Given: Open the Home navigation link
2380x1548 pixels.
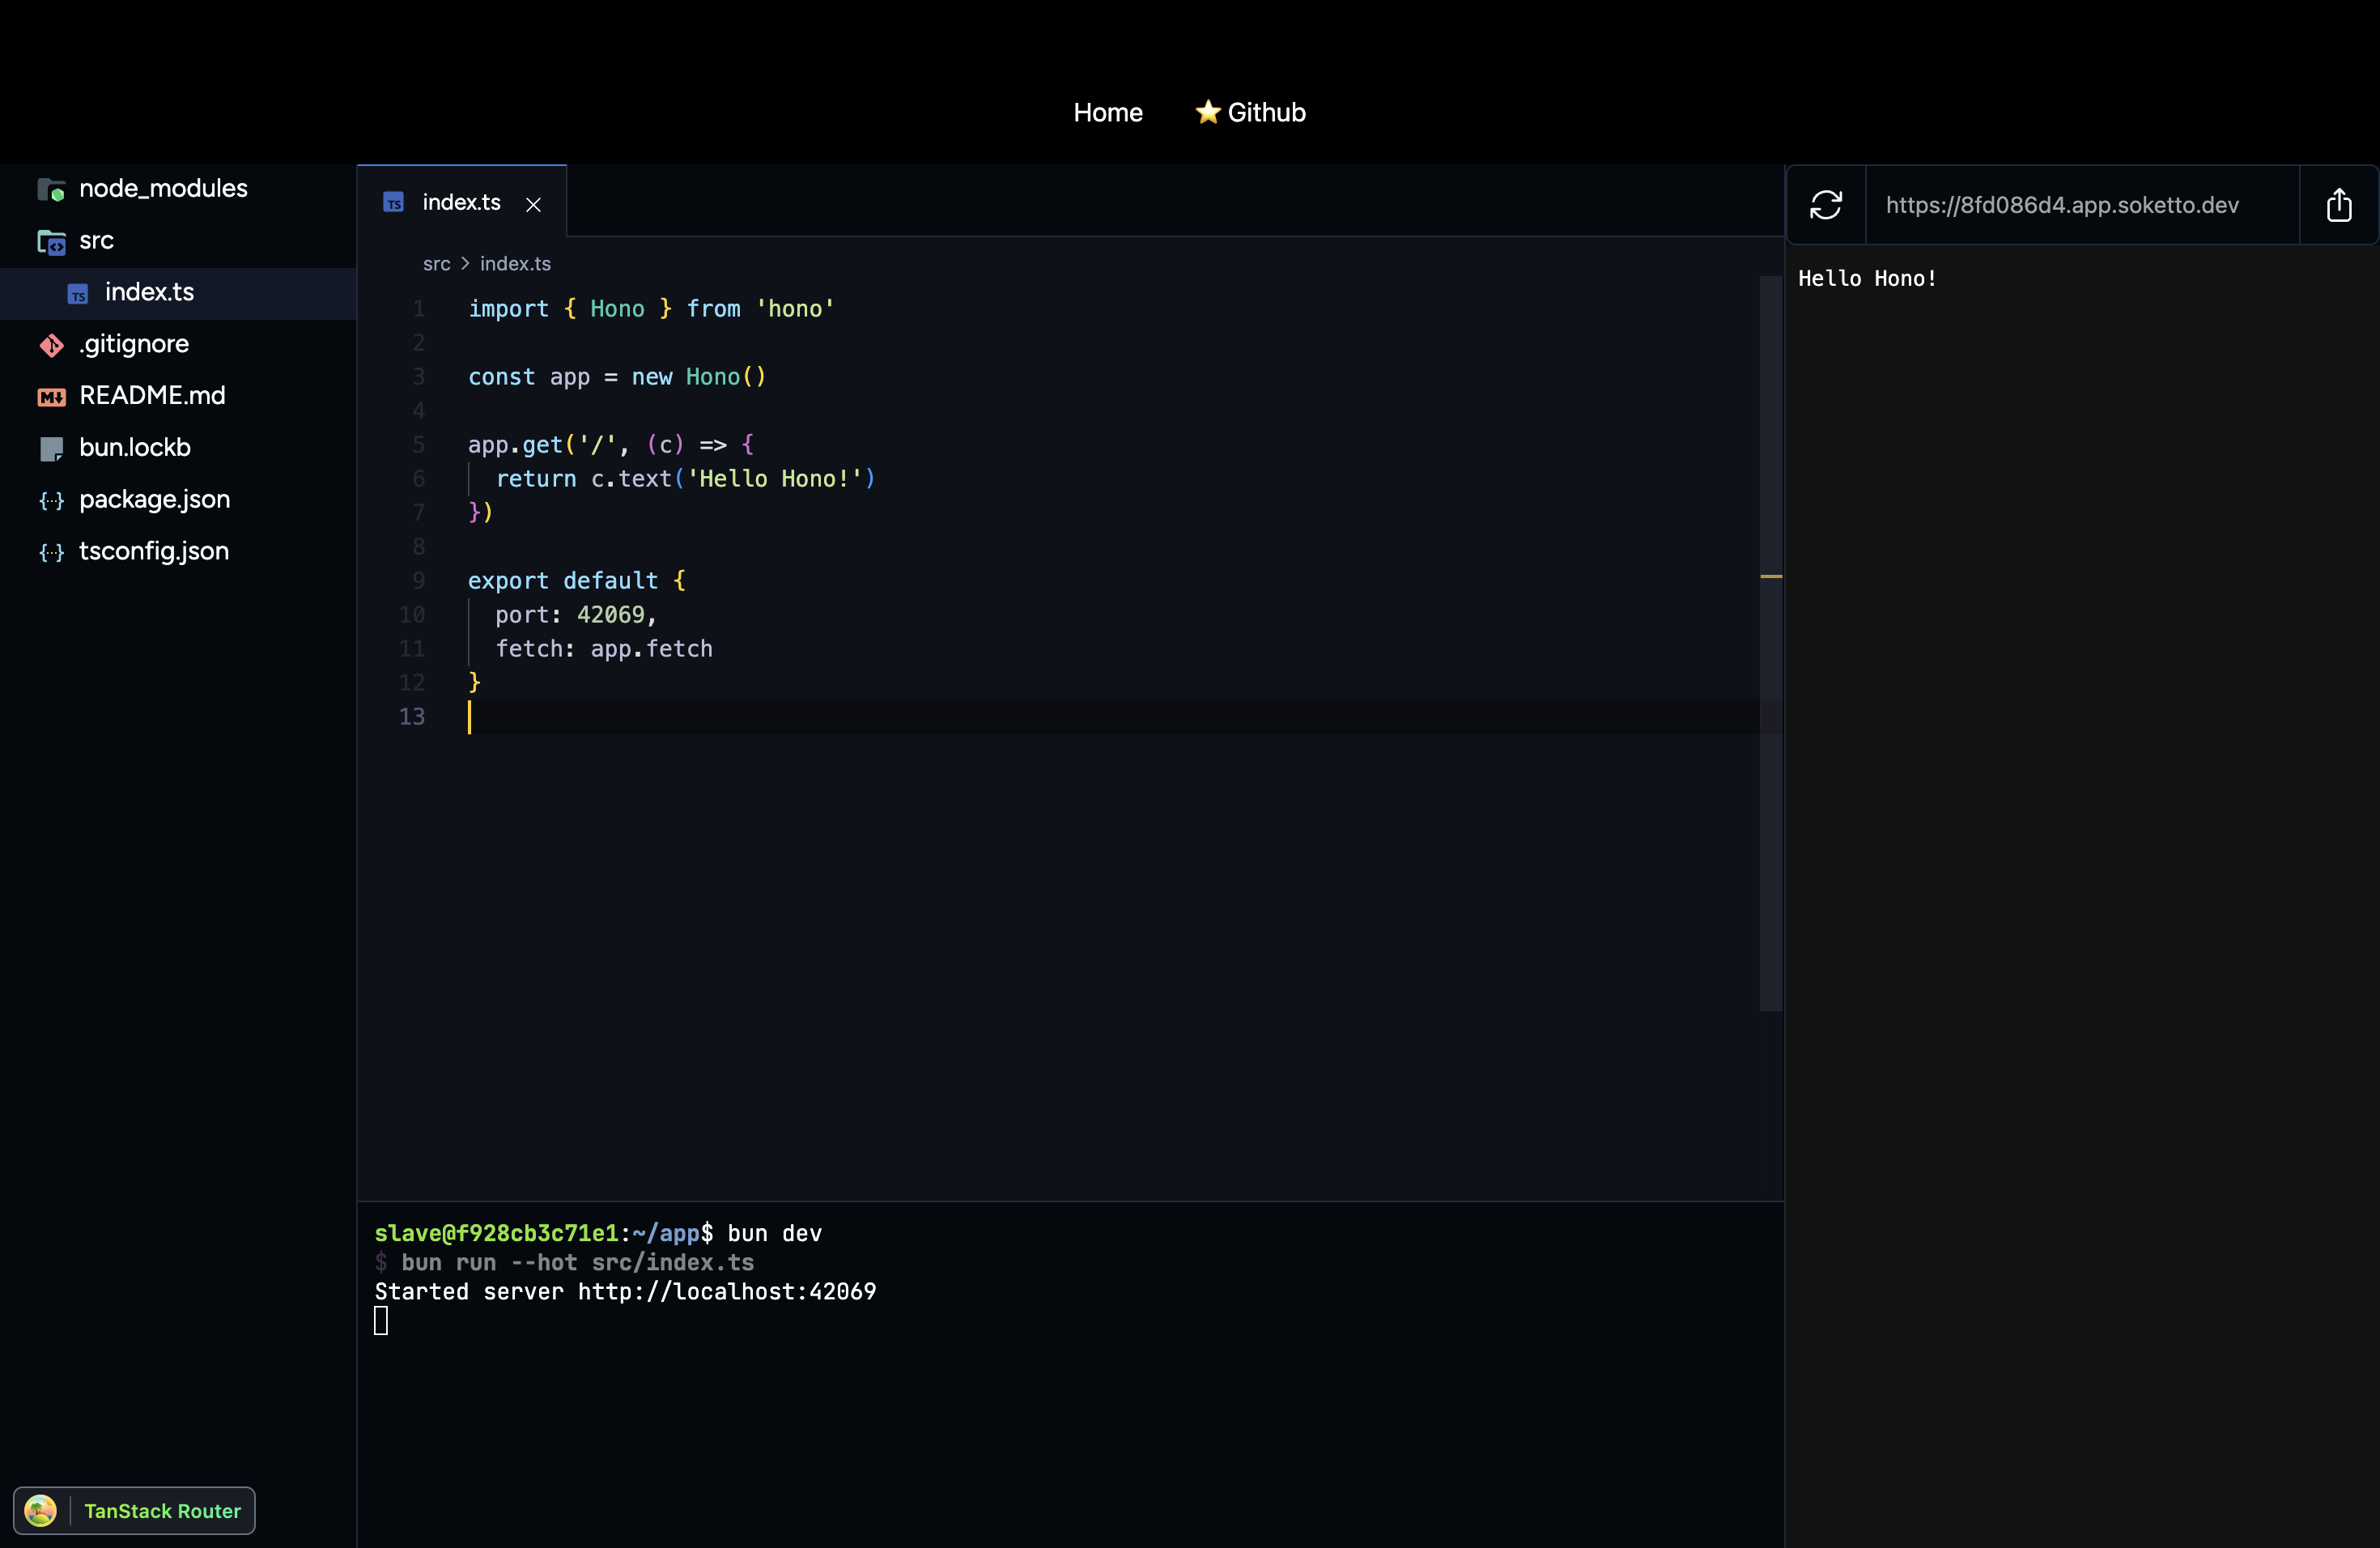Looking at the screenshot, I should tap(1108, 112).
